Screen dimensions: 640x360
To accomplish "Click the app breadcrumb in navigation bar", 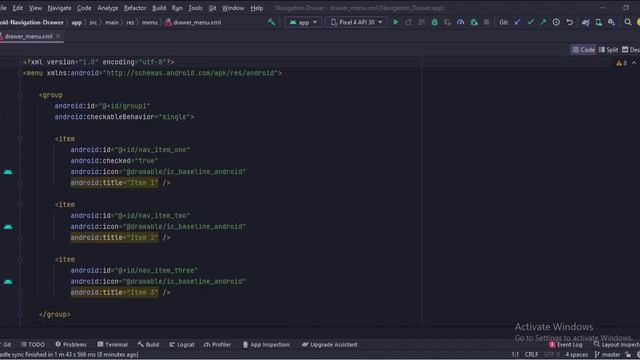I will pos(77,22).
